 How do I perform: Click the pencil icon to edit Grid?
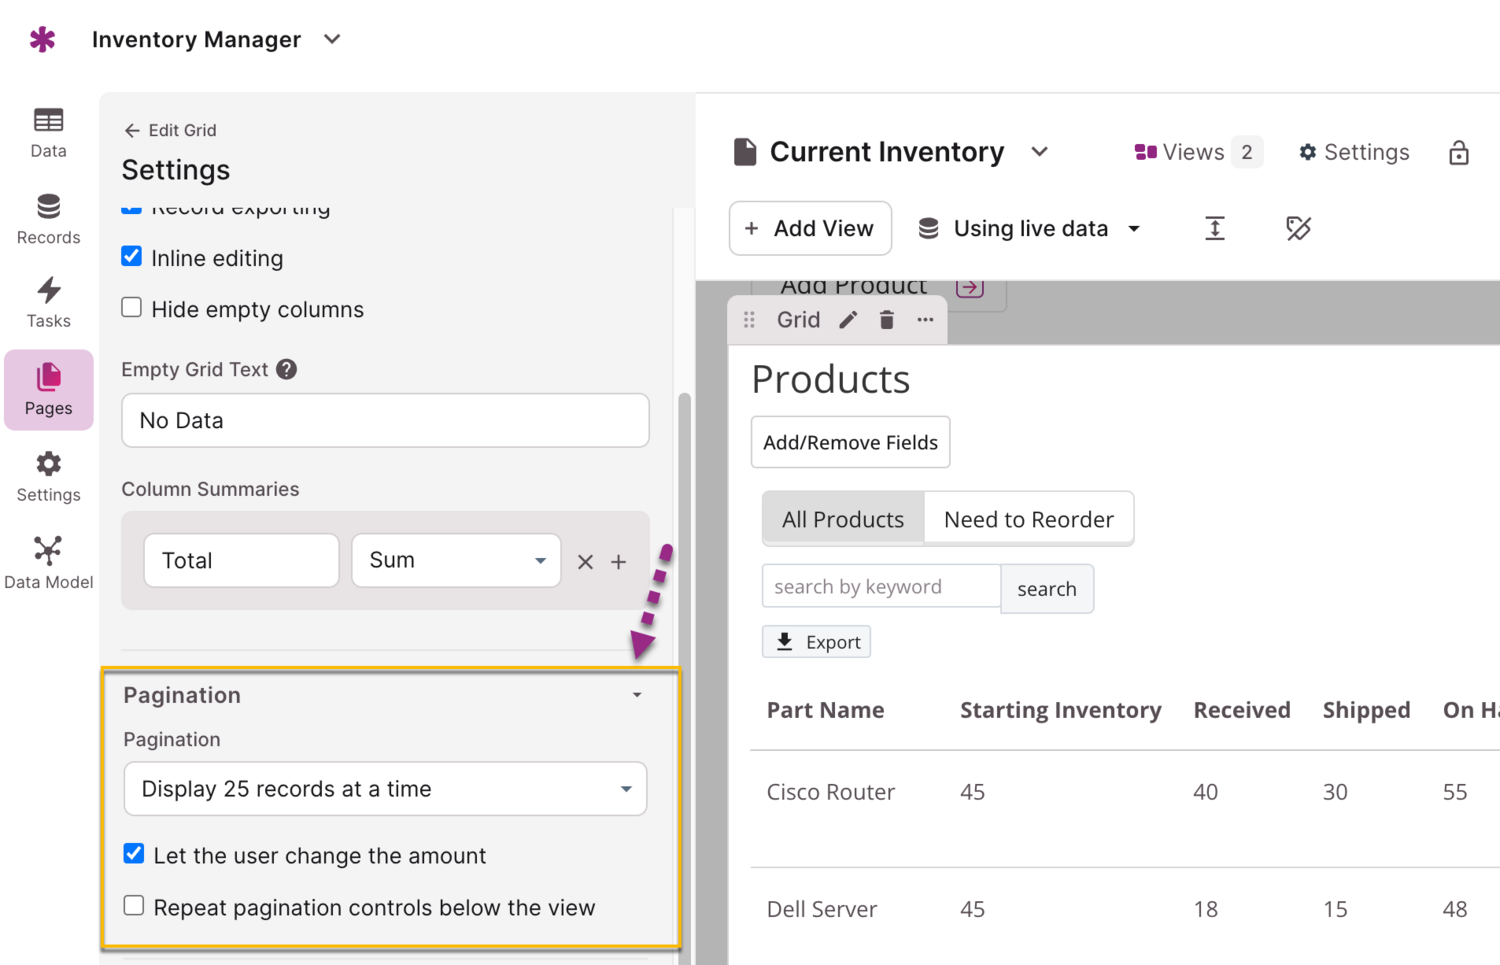[x=848, y=320]
